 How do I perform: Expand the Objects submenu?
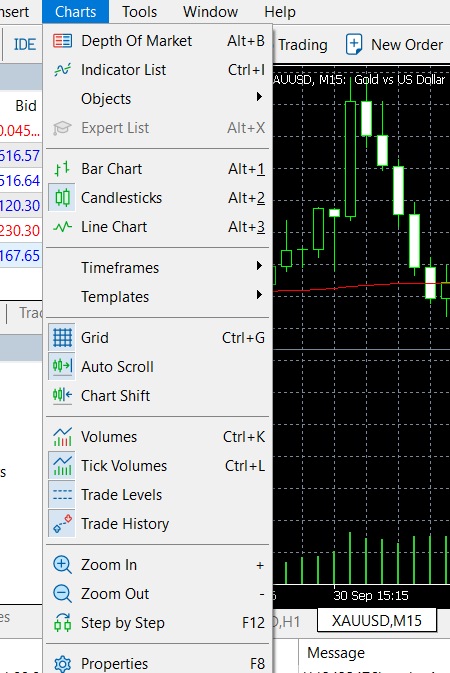(157, 99)
